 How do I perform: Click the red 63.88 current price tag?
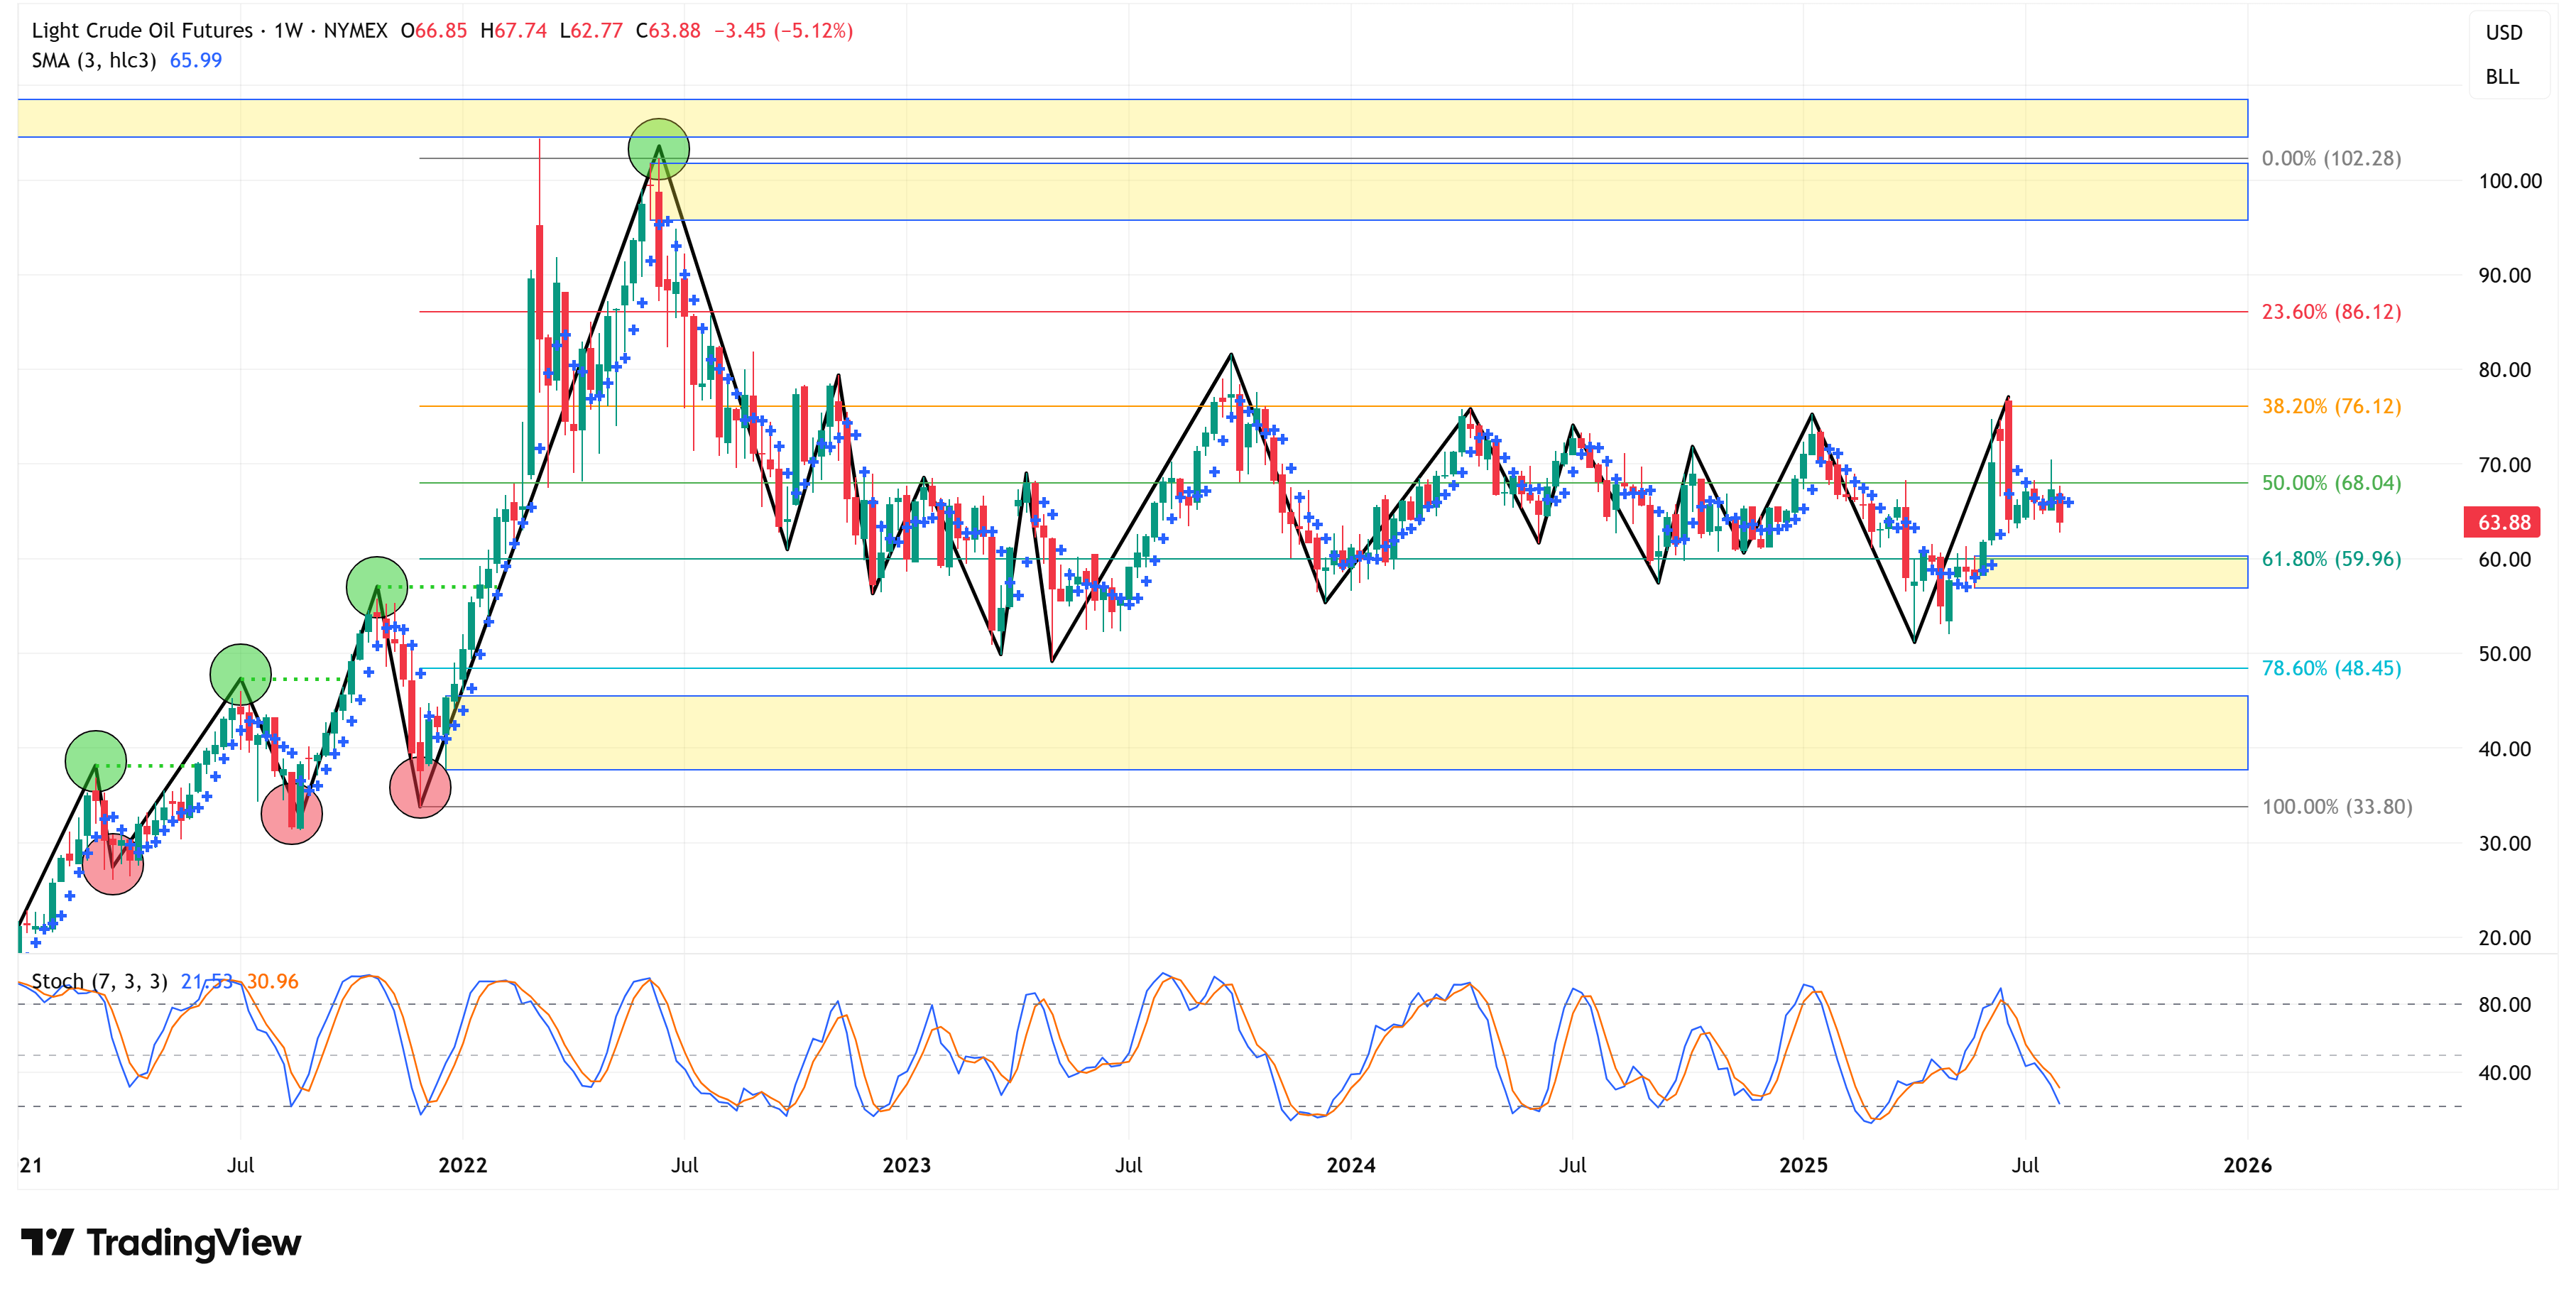point(2503,522)
